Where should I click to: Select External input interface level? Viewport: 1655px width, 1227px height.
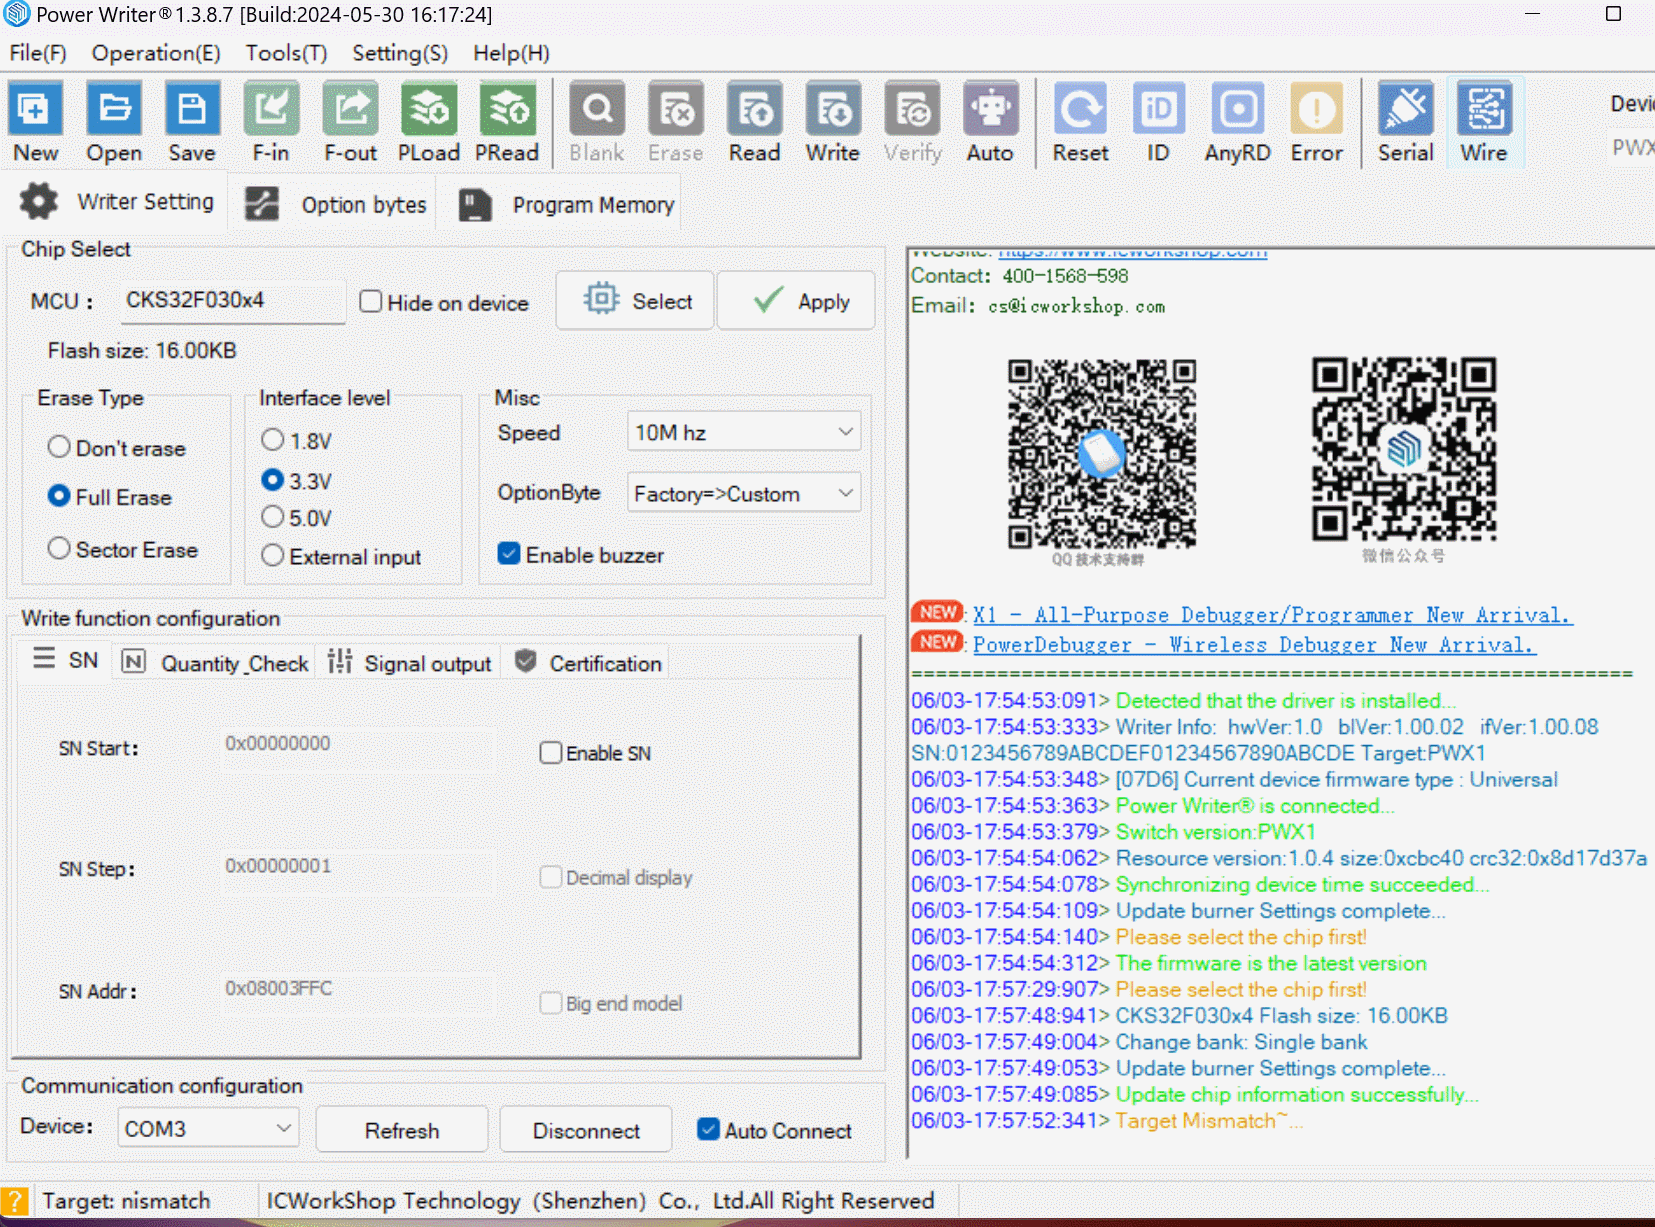pos(272,555)
